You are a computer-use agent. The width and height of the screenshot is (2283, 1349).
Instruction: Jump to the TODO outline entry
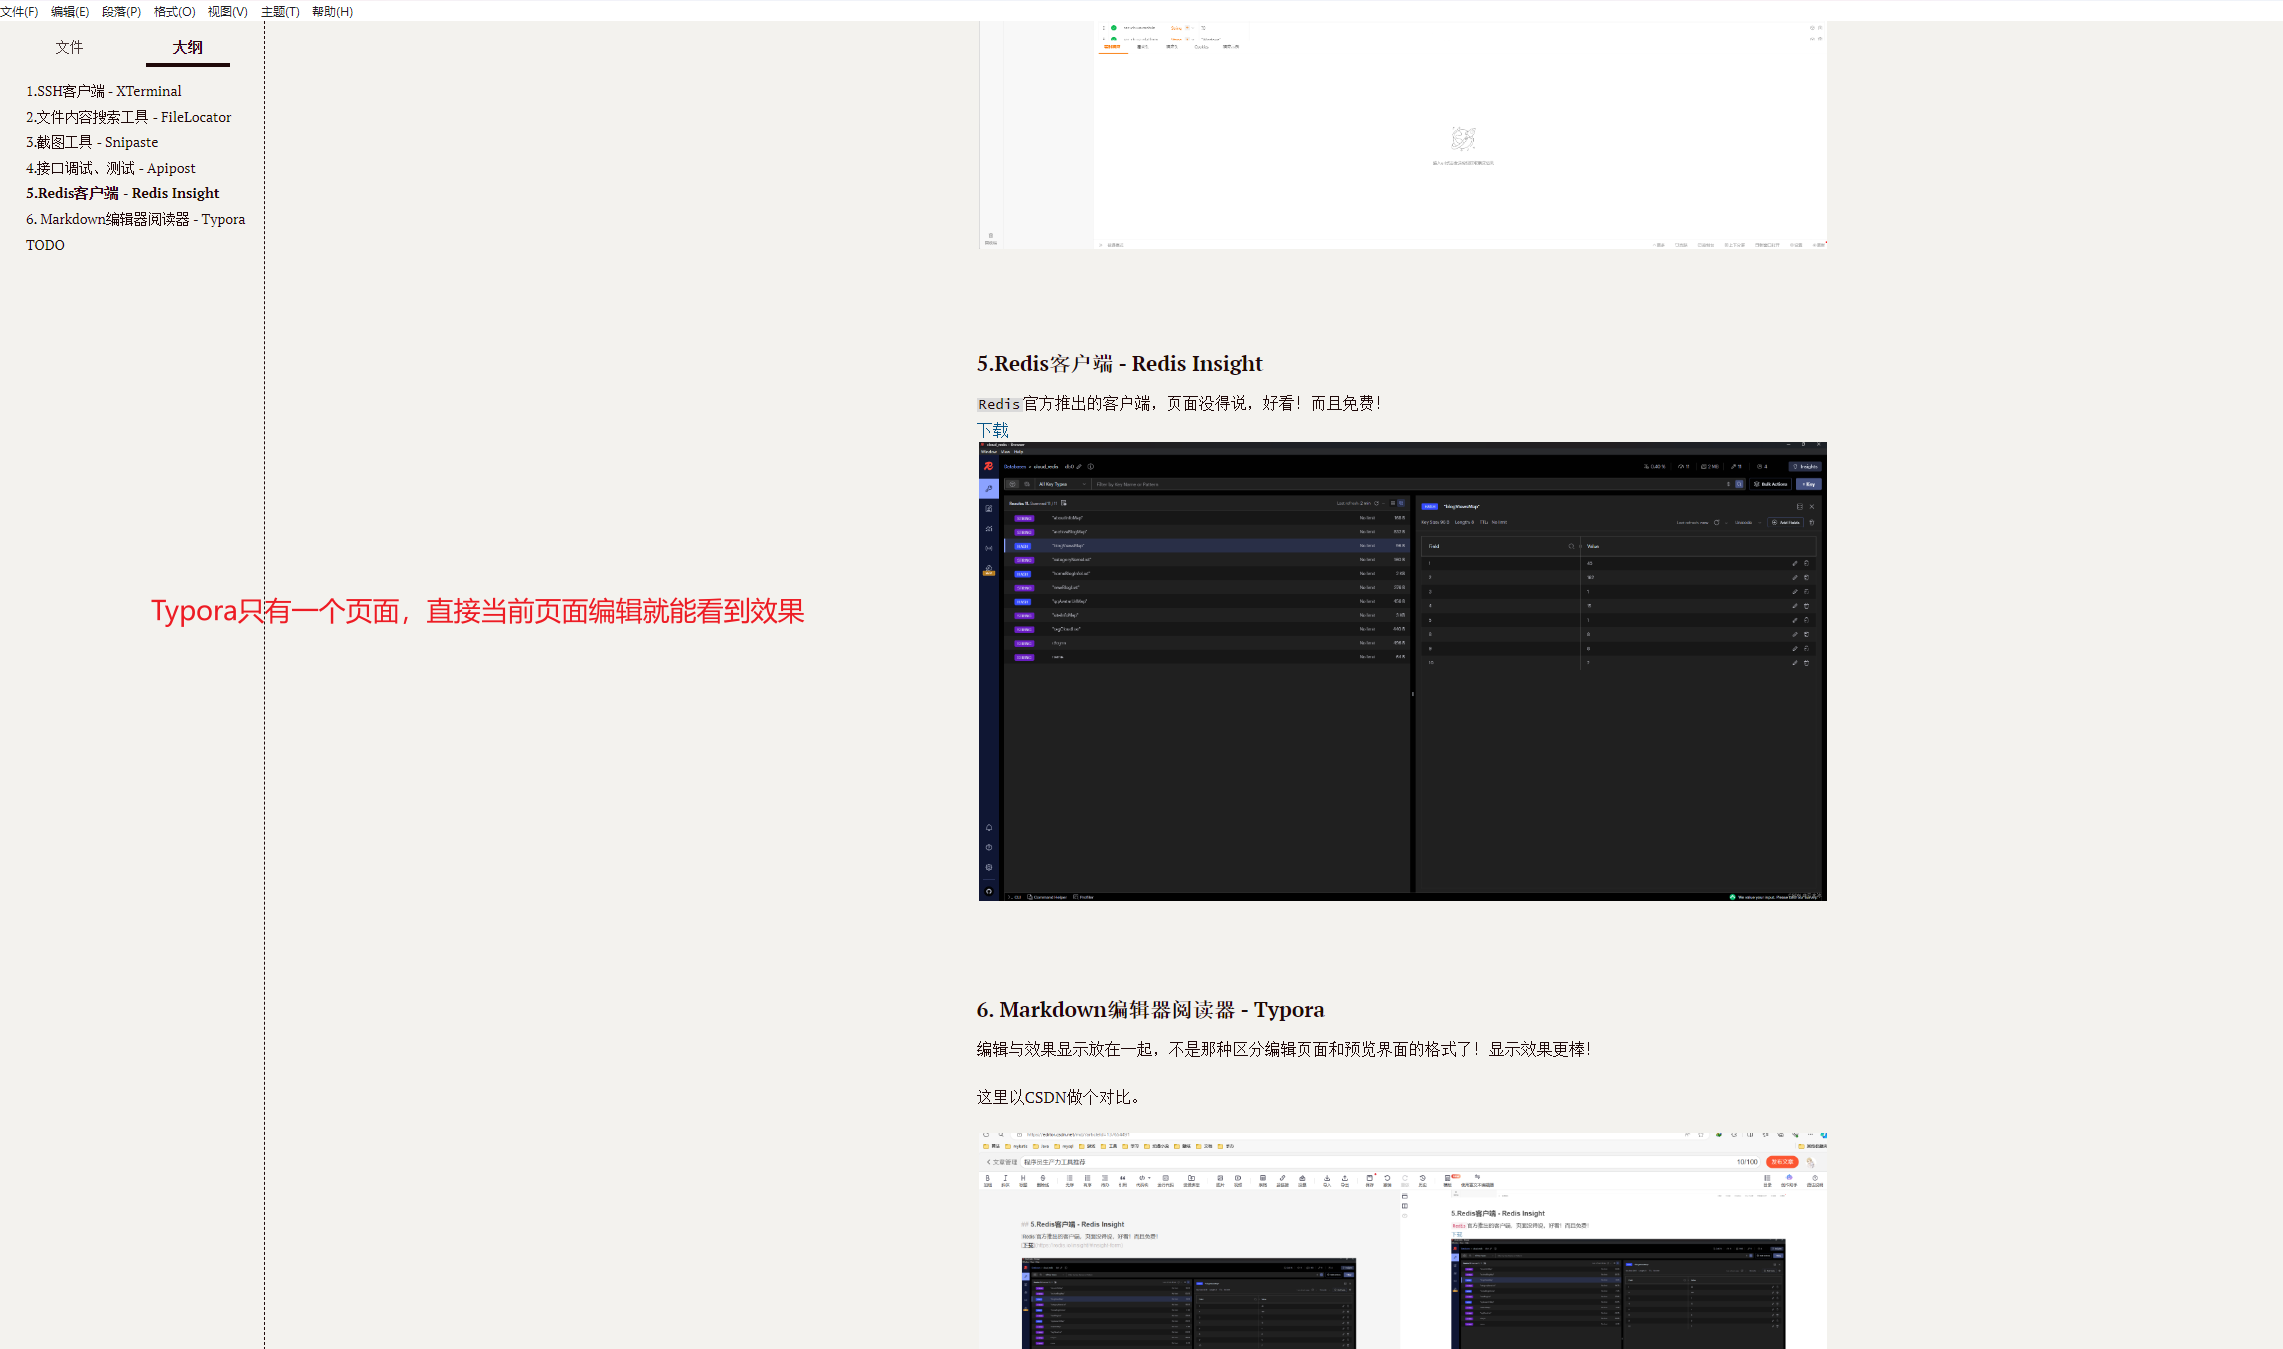click(x=45, y=245)
